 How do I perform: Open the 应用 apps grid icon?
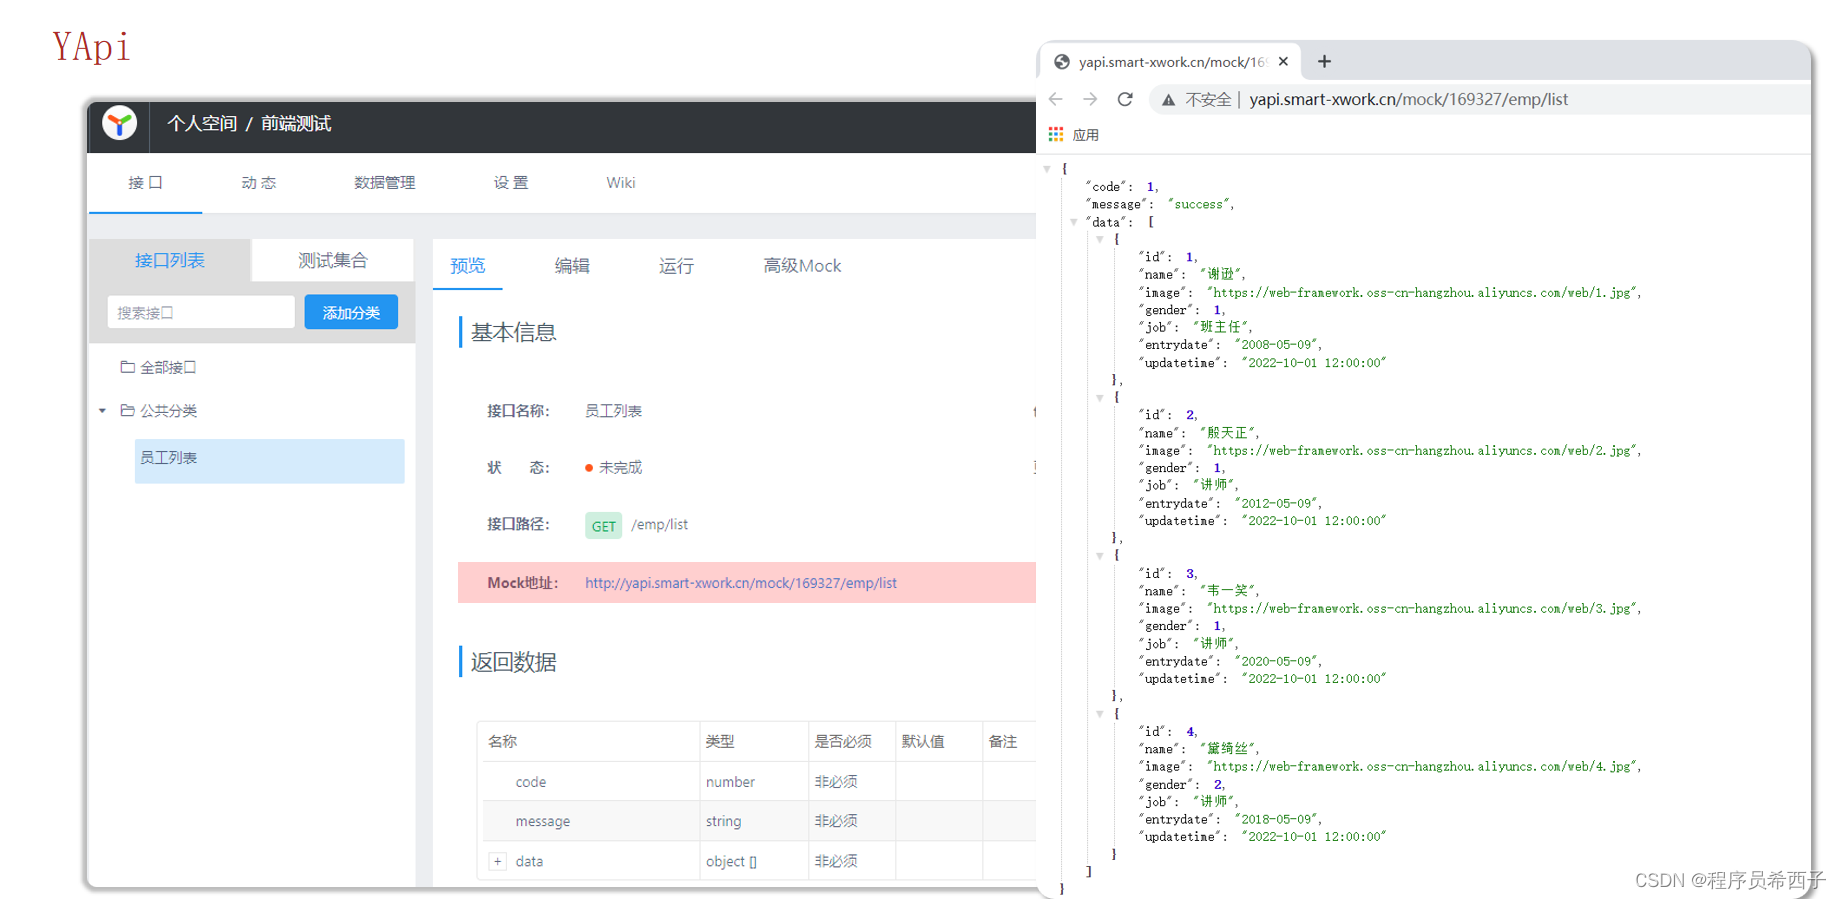click(1056, 134)
